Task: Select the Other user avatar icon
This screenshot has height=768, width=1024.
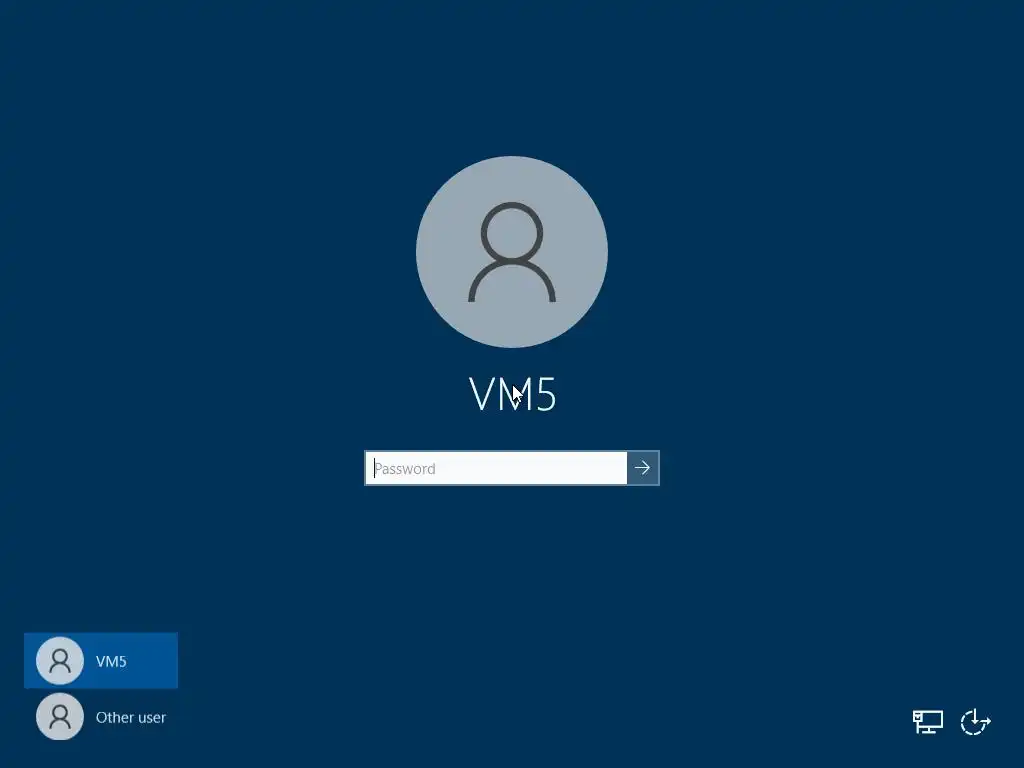Action: pyautogui.click(x=59, y=716)
